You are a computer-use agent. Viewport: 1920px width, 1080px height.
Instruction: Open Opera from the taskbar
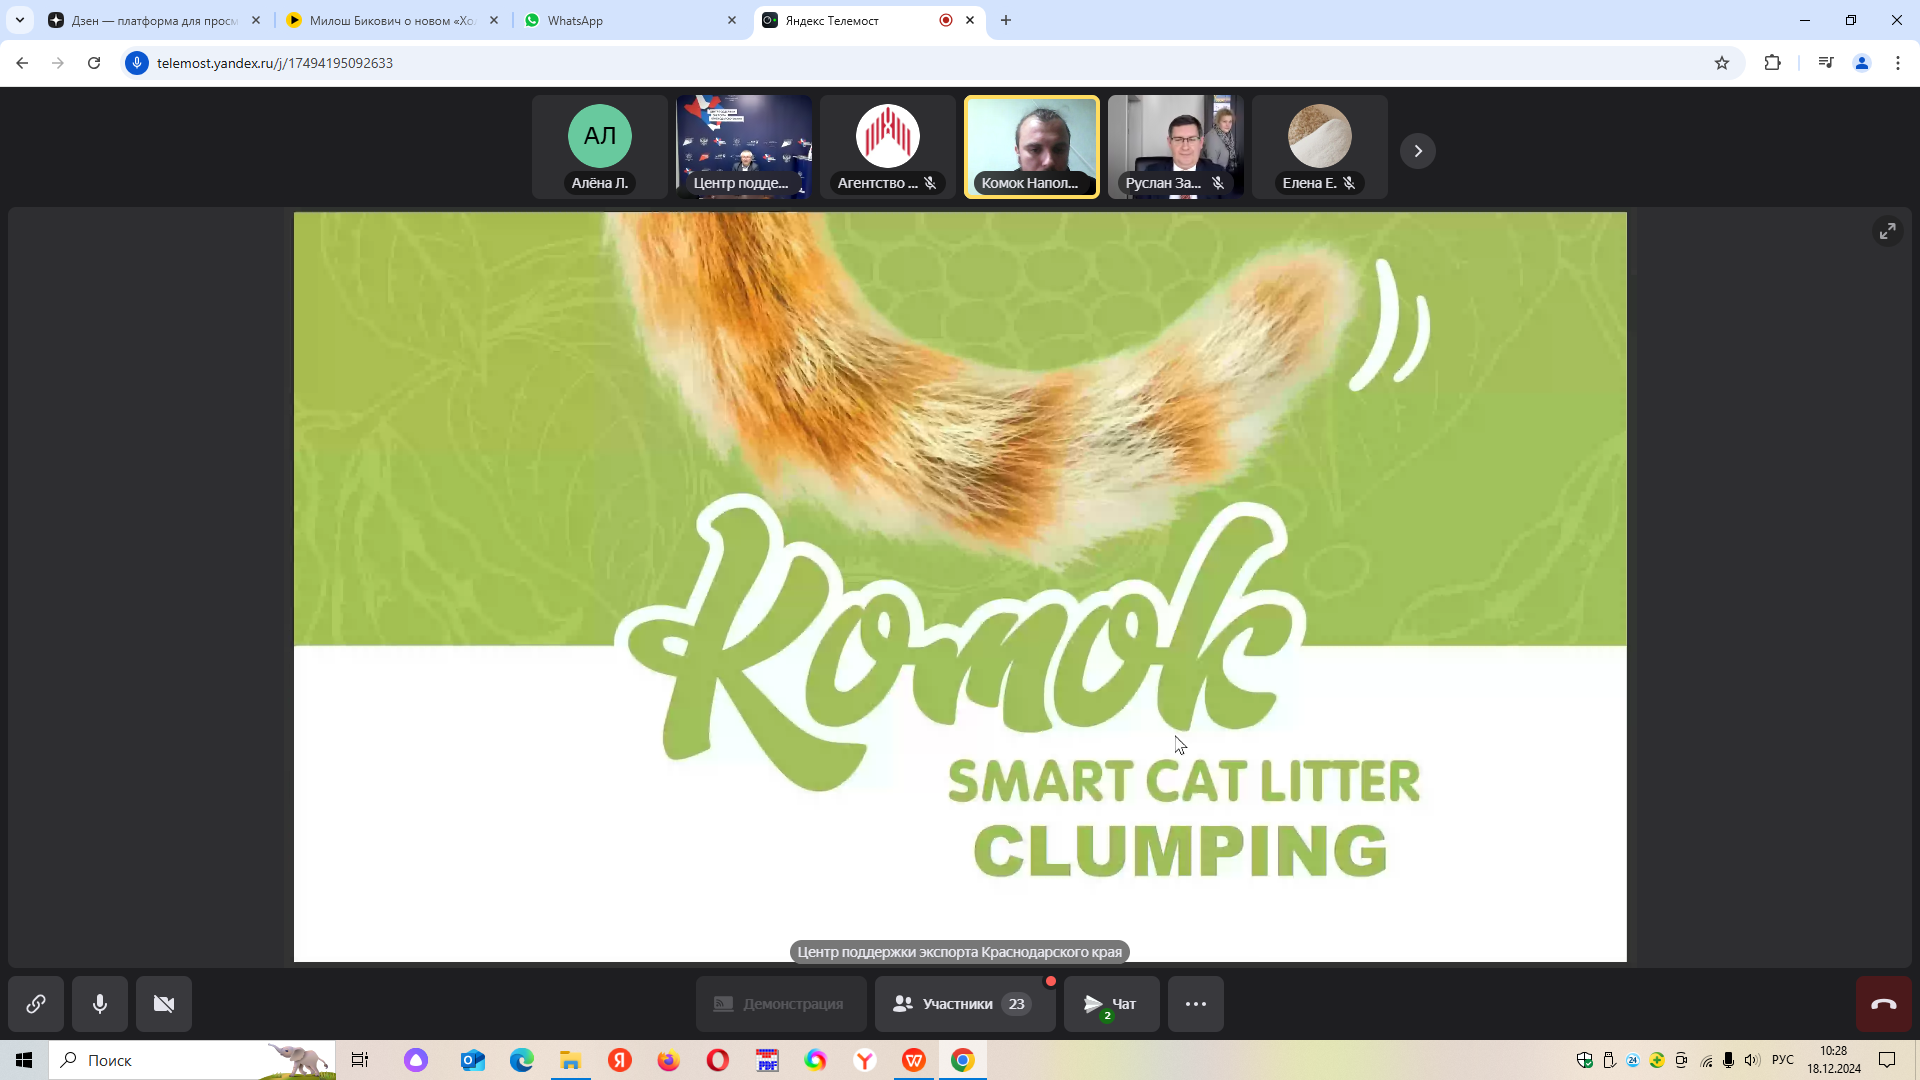click(718, 1060)
